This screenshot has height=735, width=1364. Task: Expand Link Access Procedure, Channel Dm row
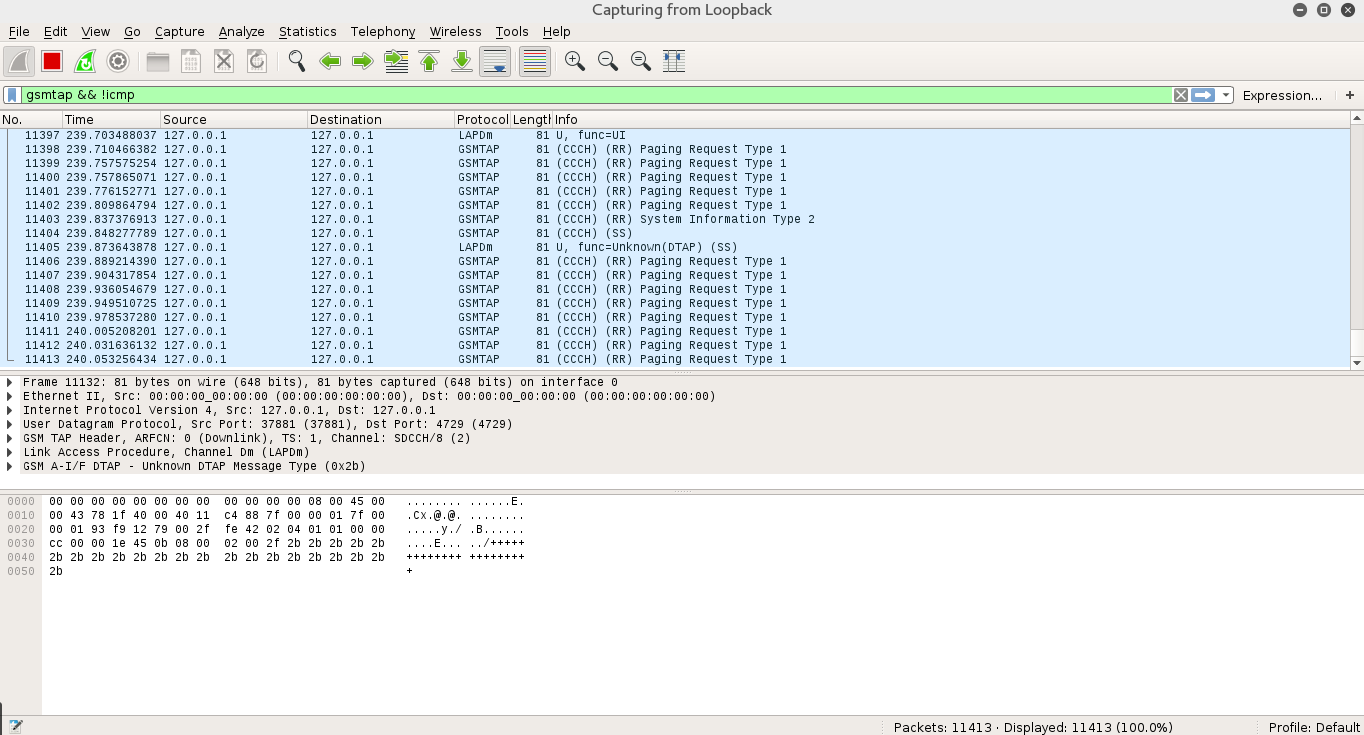[10, 452]
